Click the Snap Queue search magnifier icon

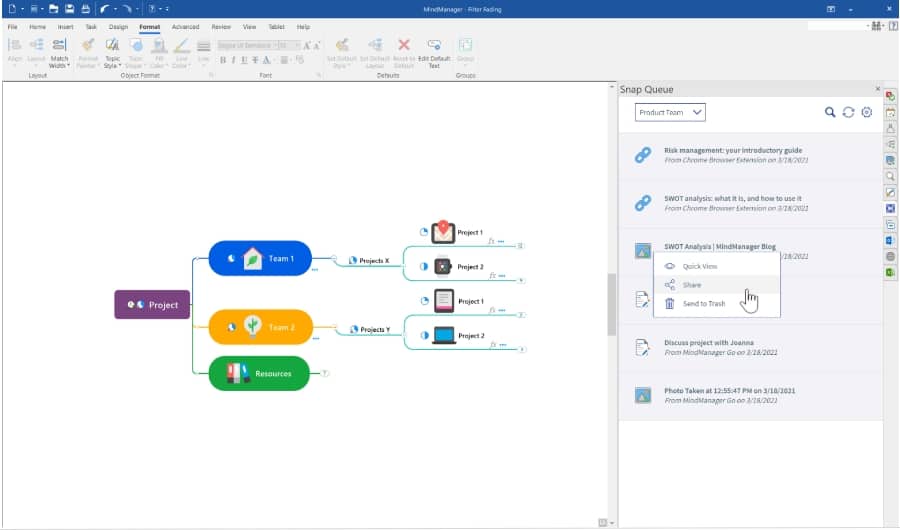pyautogui.click(x=830, y=113)
